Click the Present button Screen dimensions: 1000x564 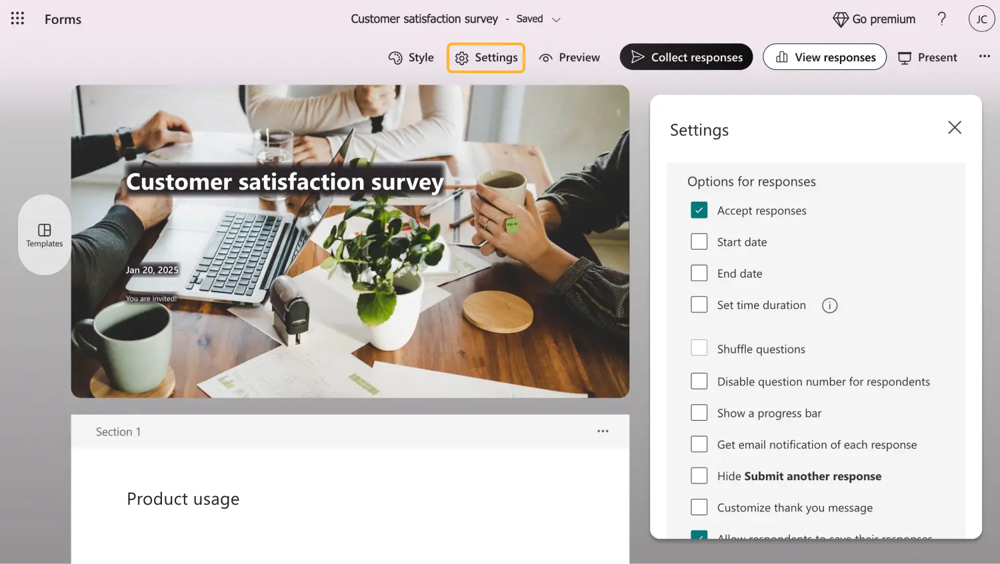tap(927, 58)
